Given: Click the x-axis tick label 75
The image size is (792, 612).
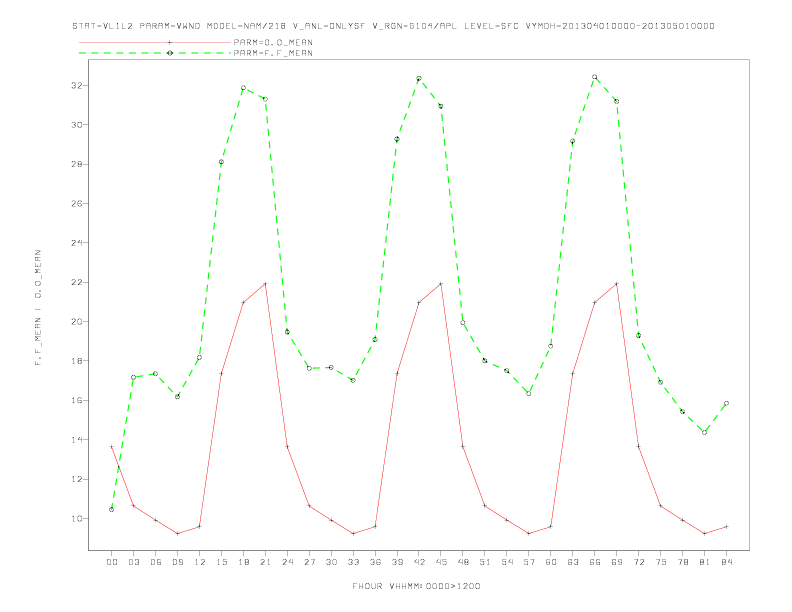Looking at the screenshot, I should 661,562.
